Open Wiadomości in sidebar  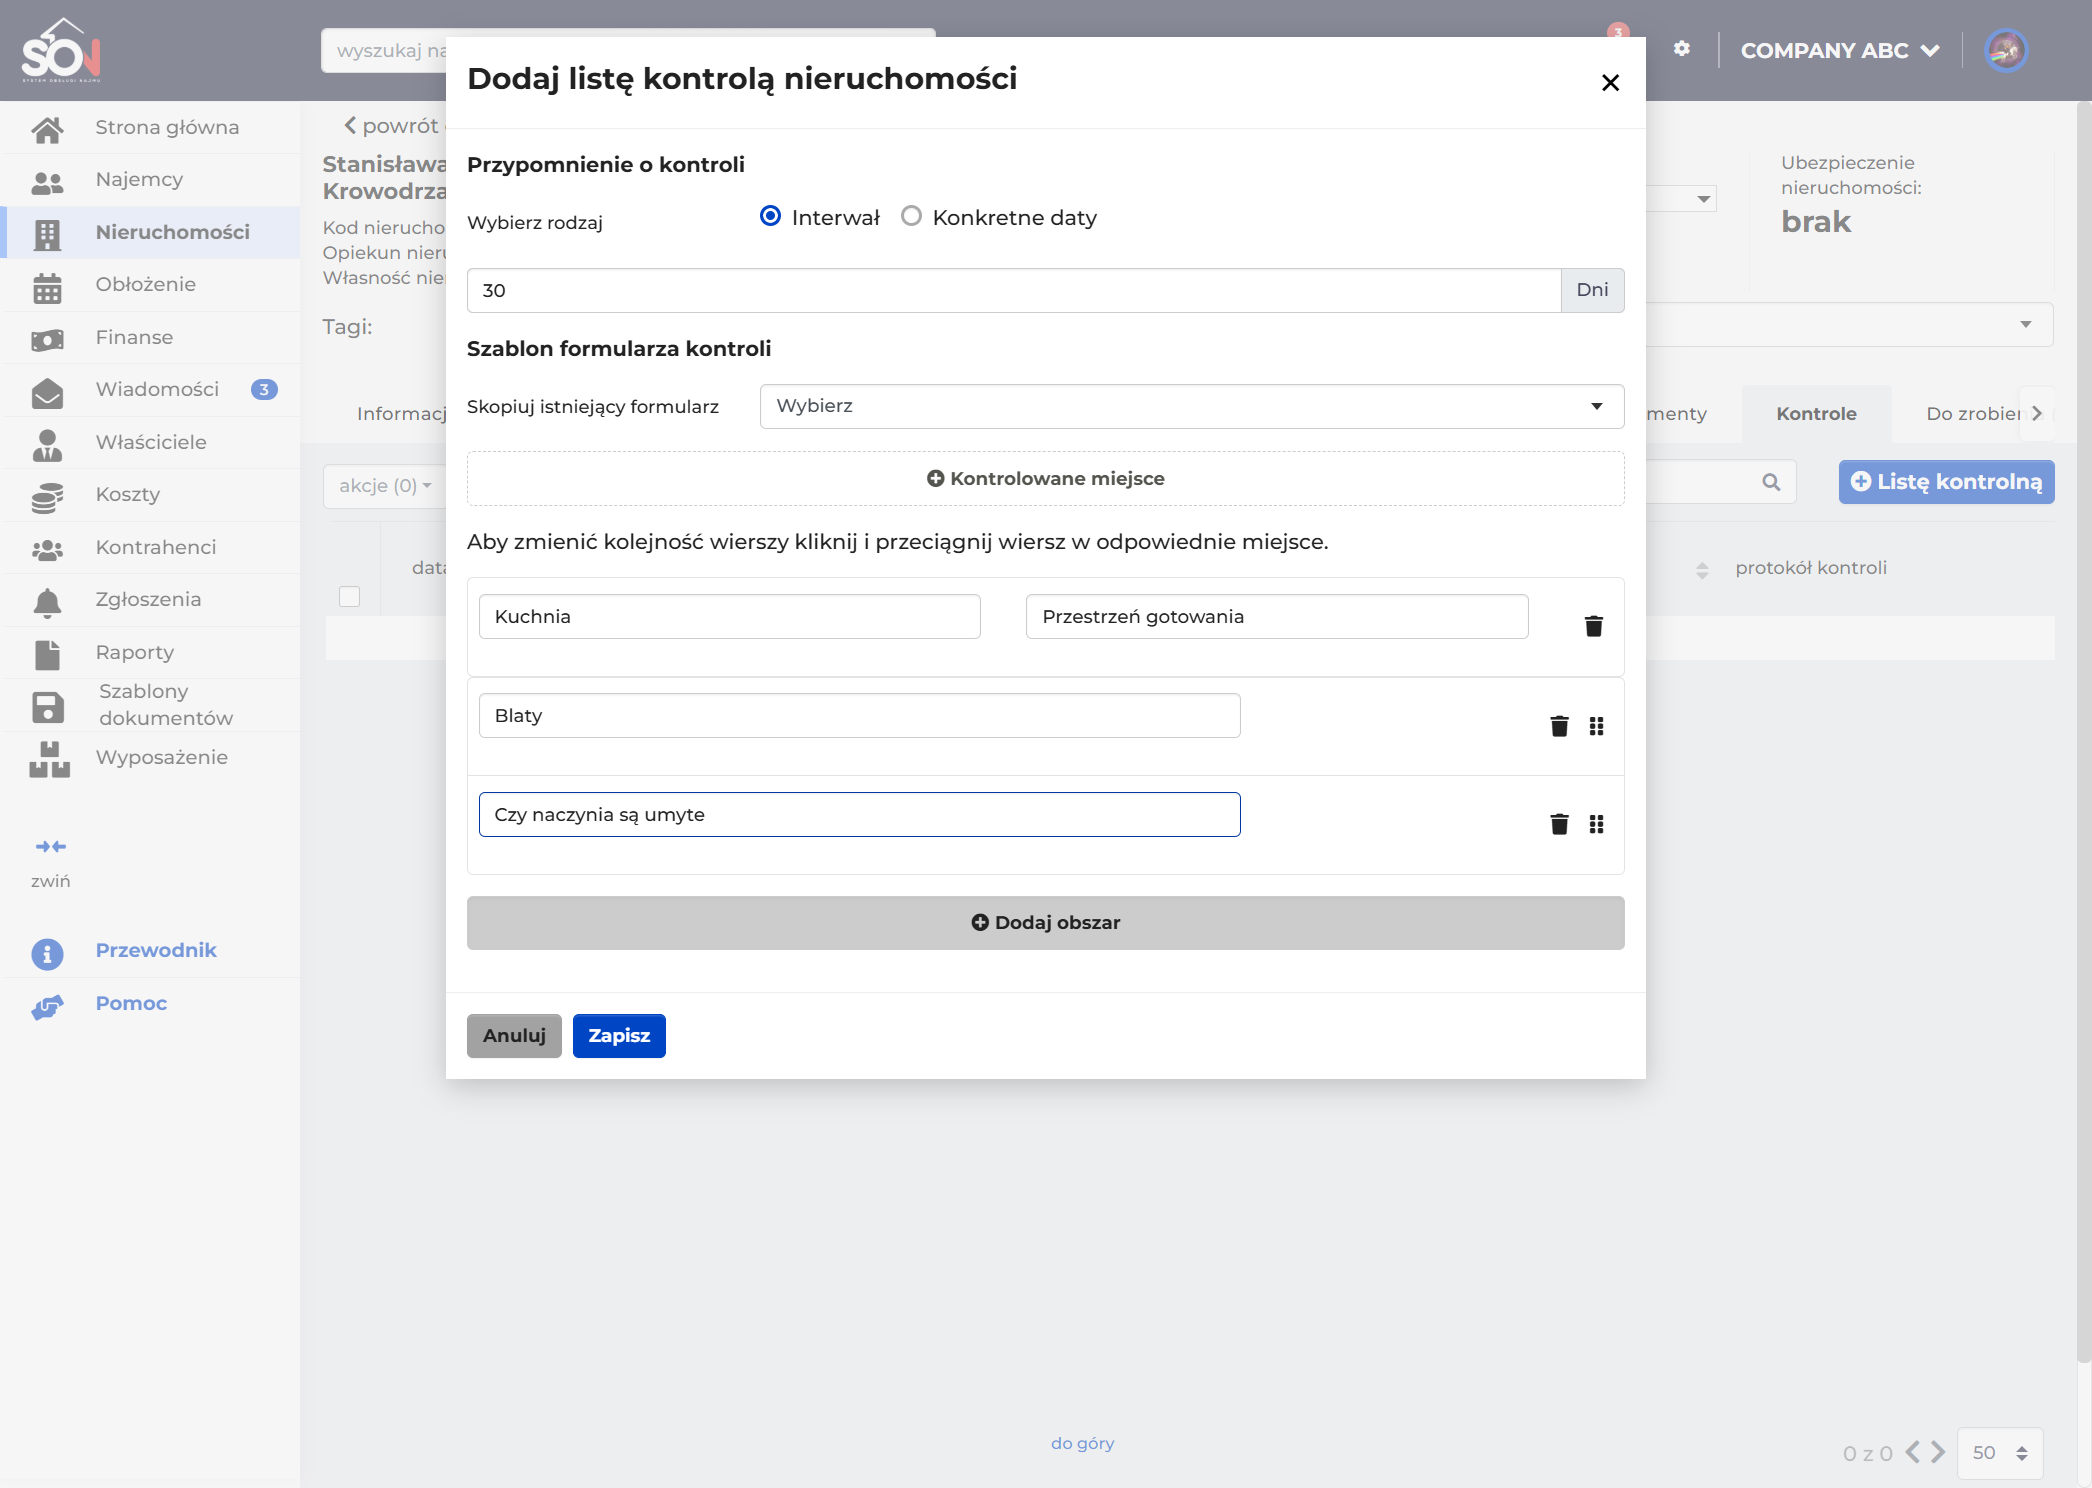click(x=150, y=390)
